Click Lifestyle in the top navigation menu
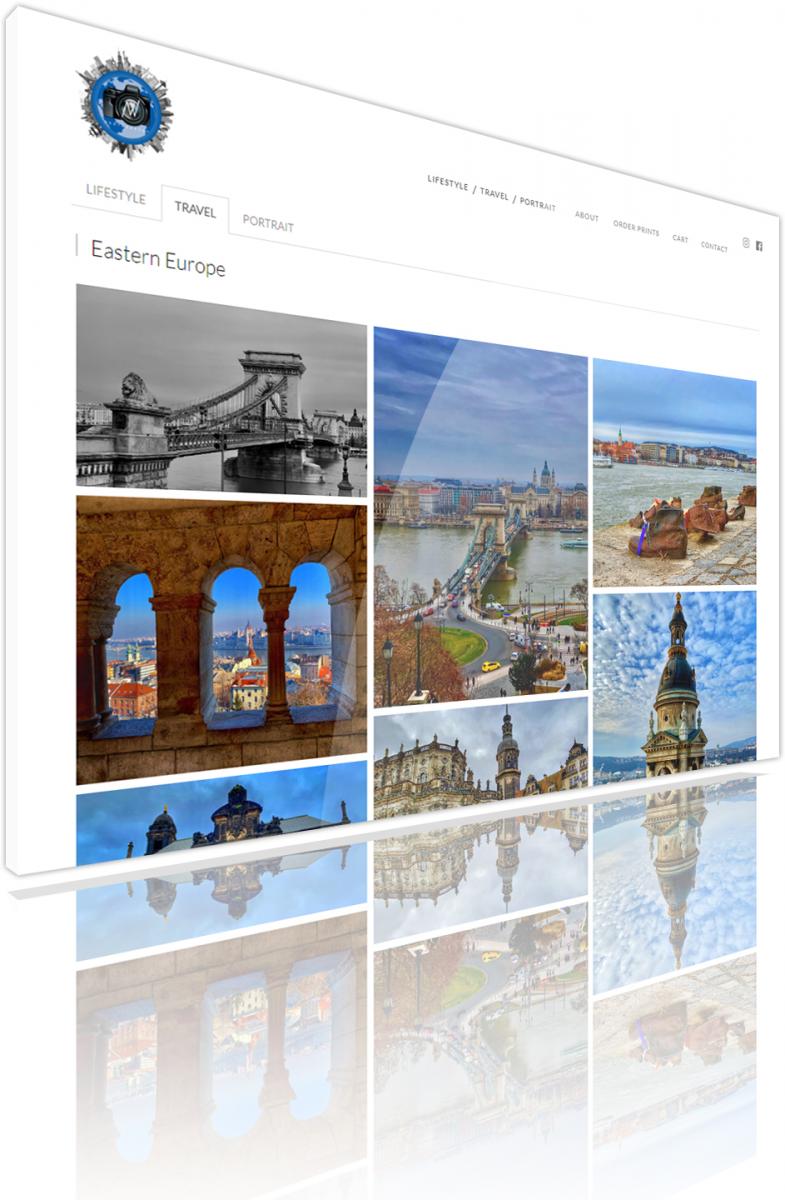Image resolution: width=785 pixels, height=1200 pixels. [x=447, y=183]
